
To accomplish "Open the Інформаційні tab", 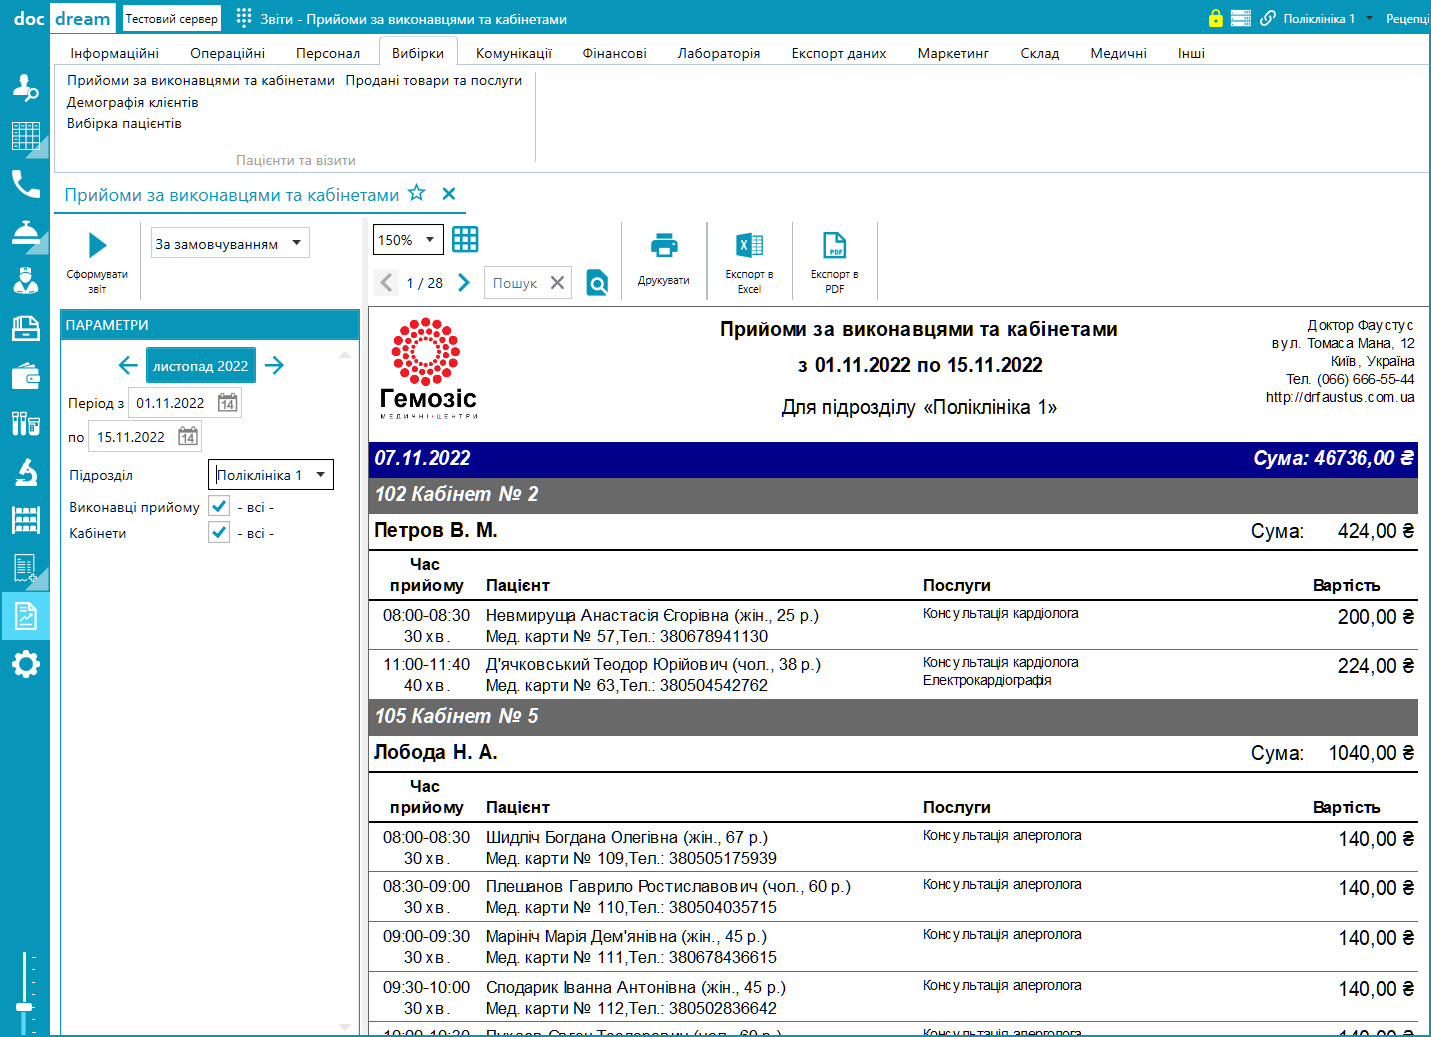I will click(114, 53).
